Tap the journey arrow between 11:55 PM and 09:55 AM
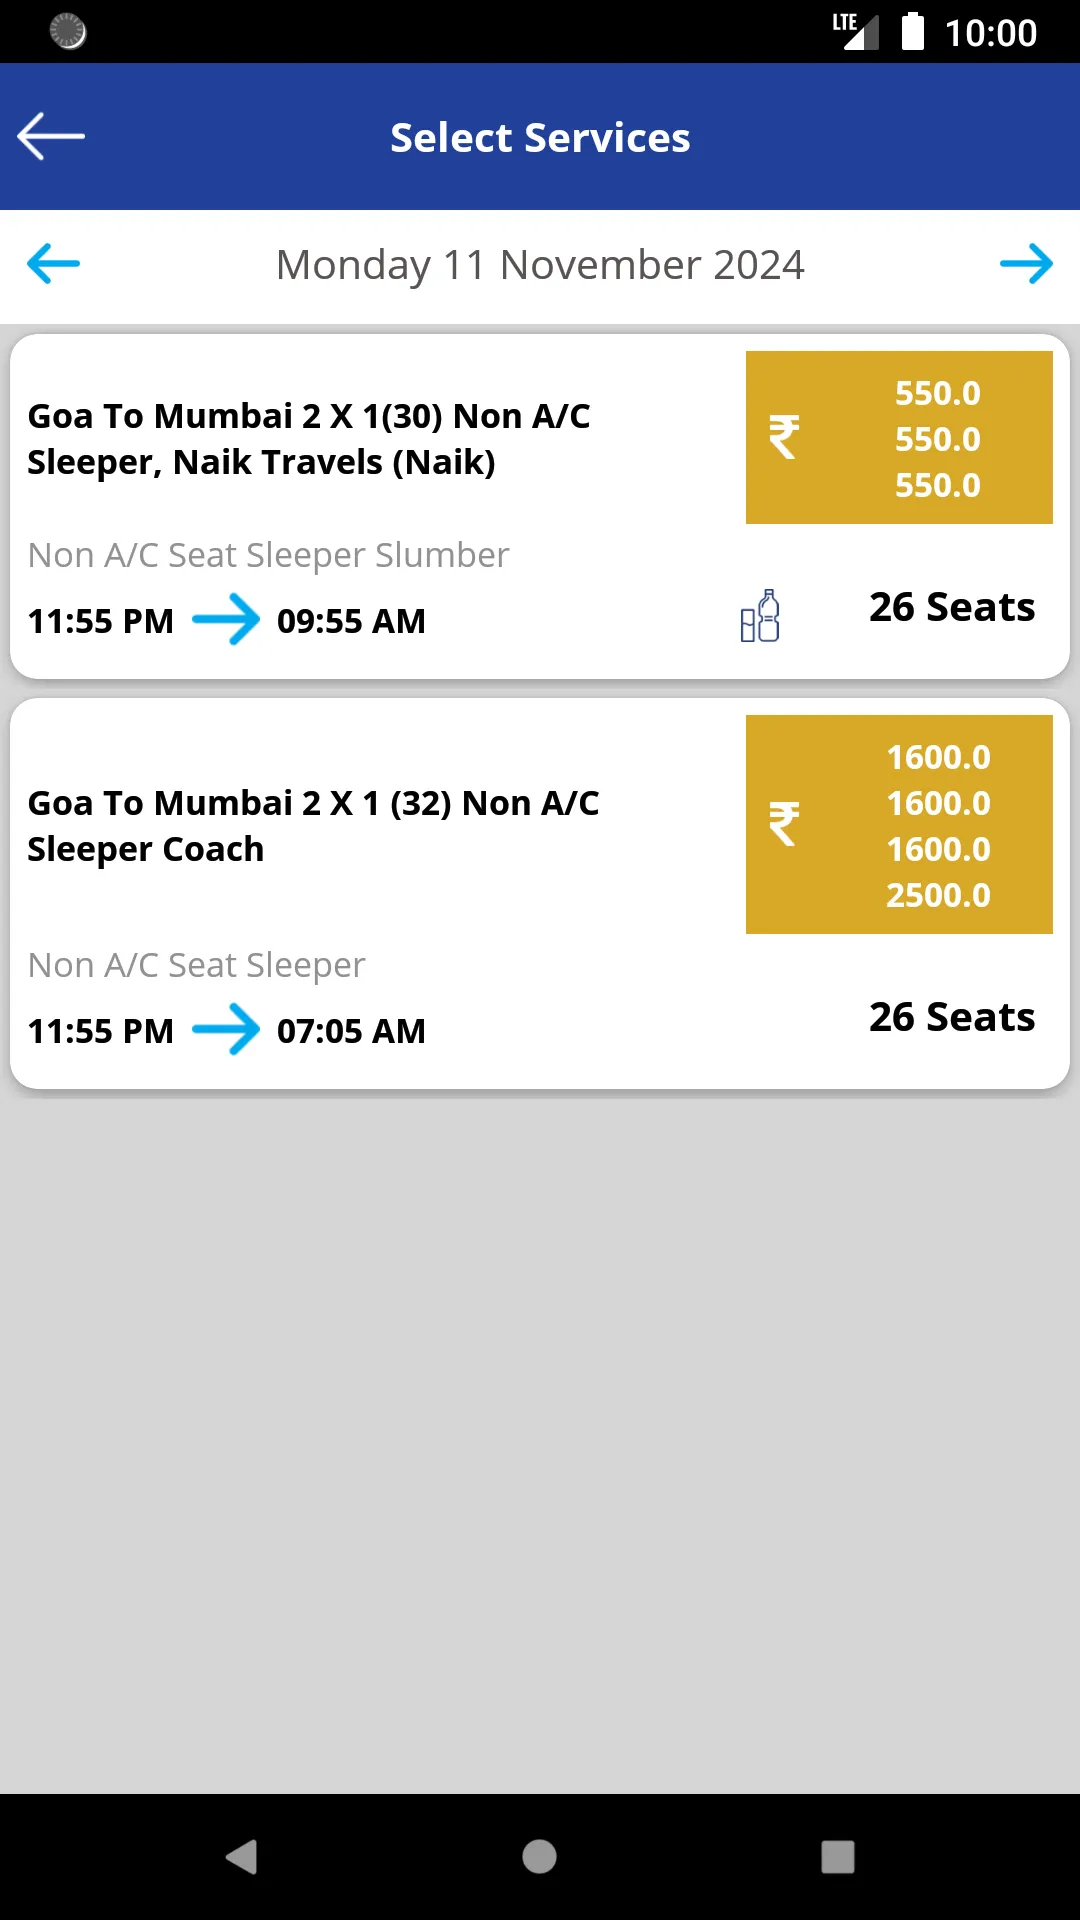 coord(226,620)
